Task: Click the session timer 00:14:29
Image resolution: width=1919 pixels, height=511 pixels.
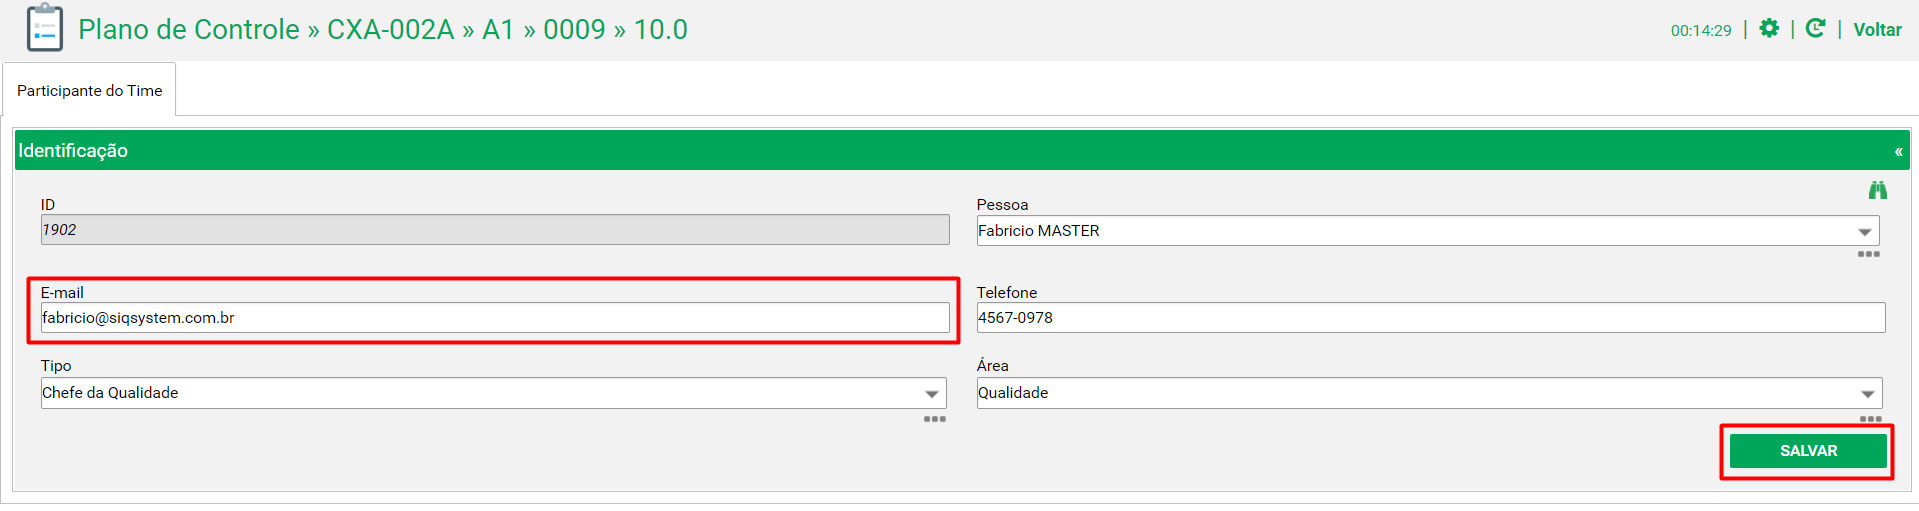Action: click(x=1701, y=31)
